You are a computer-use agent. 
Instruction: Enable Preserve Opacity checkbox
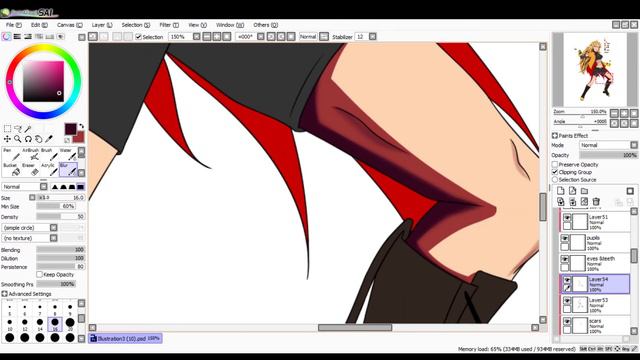point(555,164)
